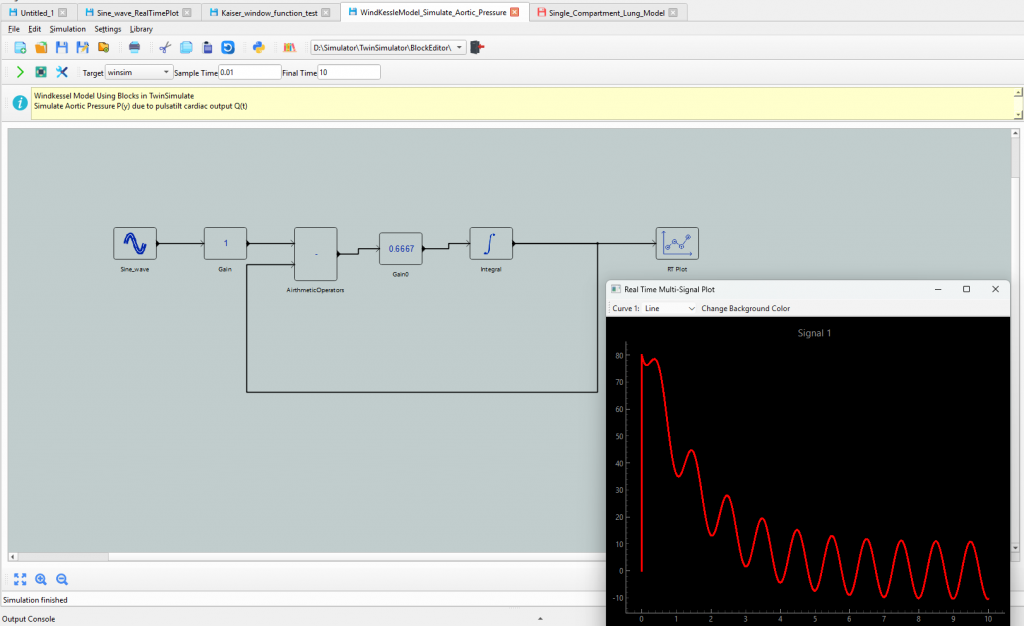Viewport: 1024px width, 626px height.
Task: Open the Settings menu
Action: click(108, 29)
